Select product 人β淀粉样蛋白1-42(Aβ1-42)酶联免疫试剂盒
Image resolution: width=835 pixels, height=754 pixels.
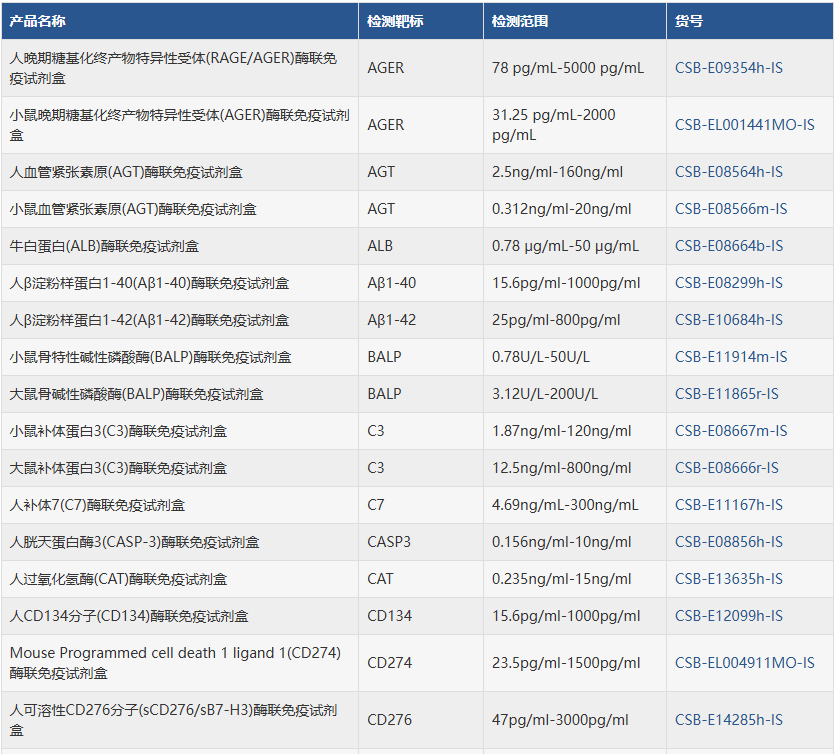pos(149,321)
